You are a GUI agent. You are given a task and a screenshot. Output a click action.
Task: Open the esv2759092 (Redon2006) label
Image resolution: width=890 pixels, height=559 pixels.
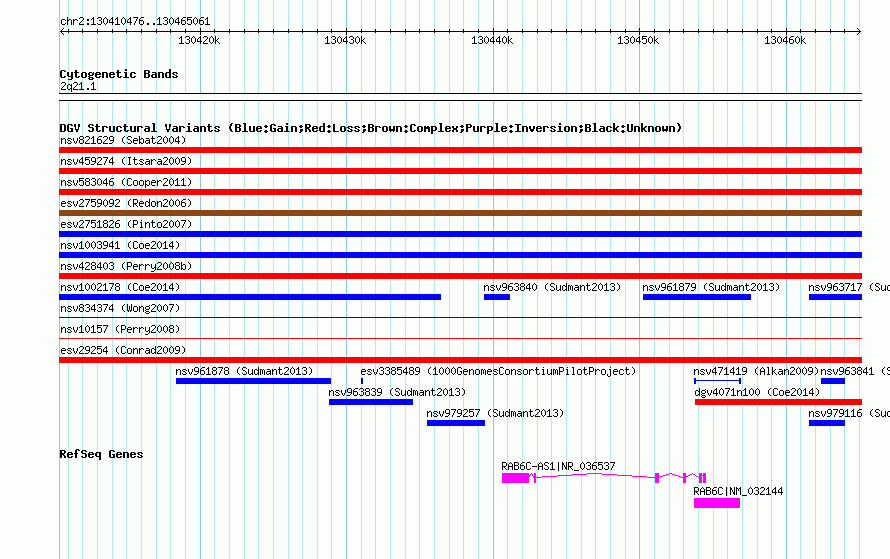pos(126,203)
